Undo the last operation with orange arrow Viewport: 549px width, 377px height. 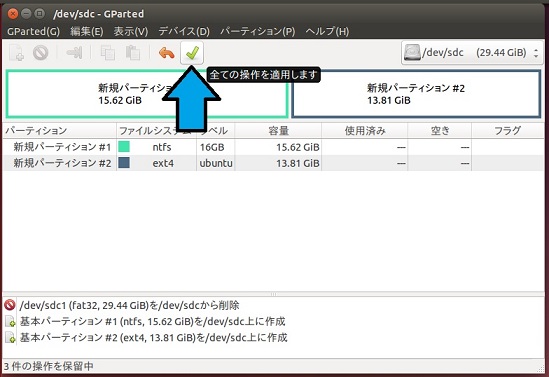tap(166, 53)
